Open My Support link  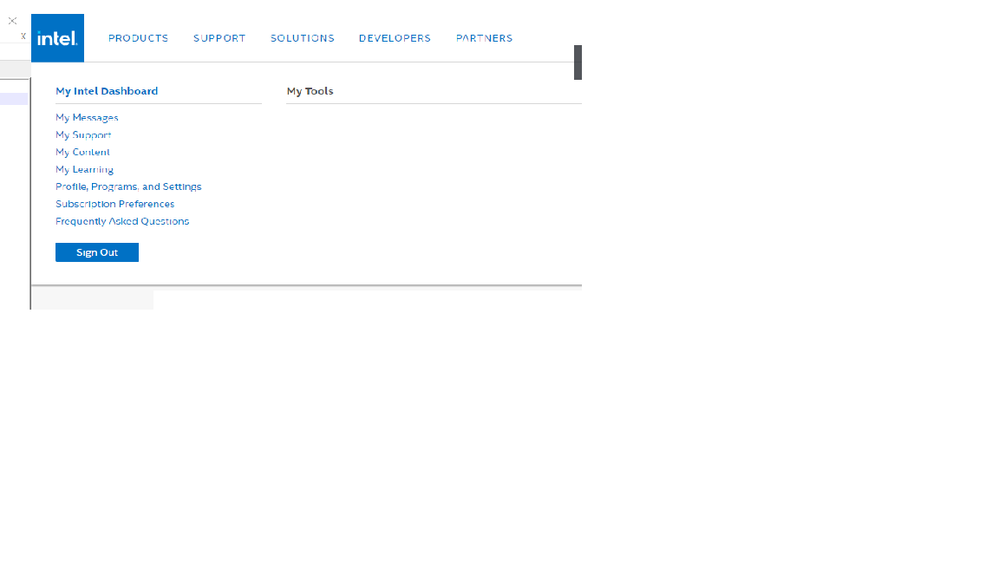83,135
